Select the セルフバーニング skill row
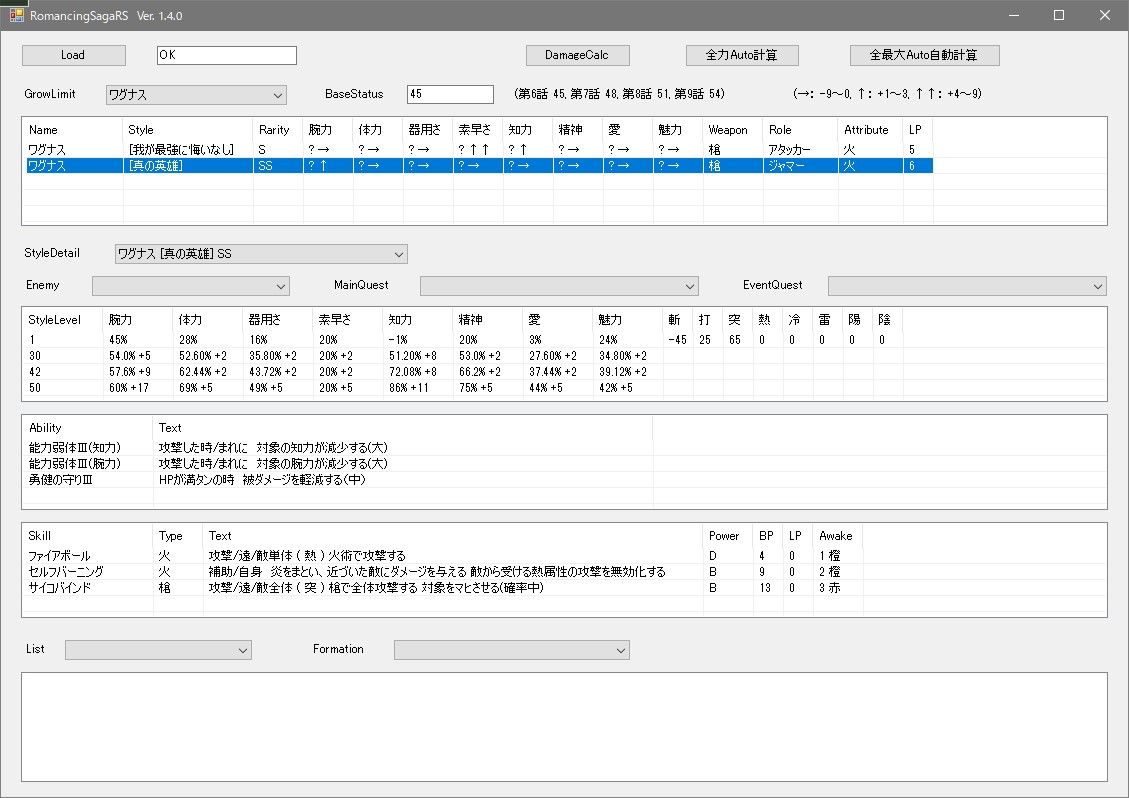The width and height of the screenshot is (1129, 798). tap(444, 572)
